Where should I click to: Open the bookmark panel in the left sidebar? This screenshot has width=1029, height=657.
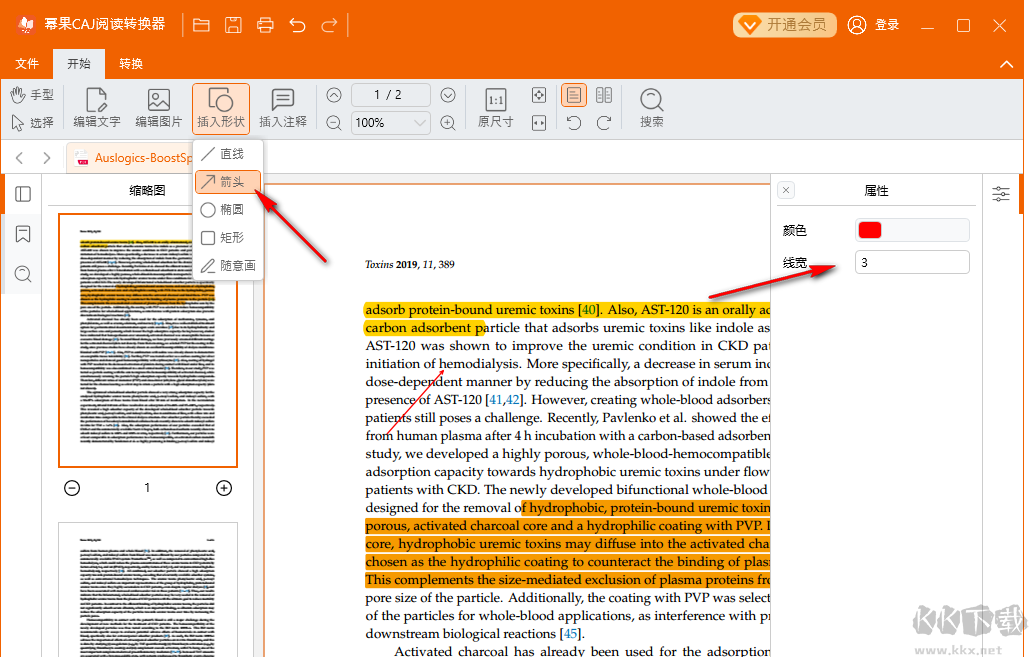click(23, 234)
